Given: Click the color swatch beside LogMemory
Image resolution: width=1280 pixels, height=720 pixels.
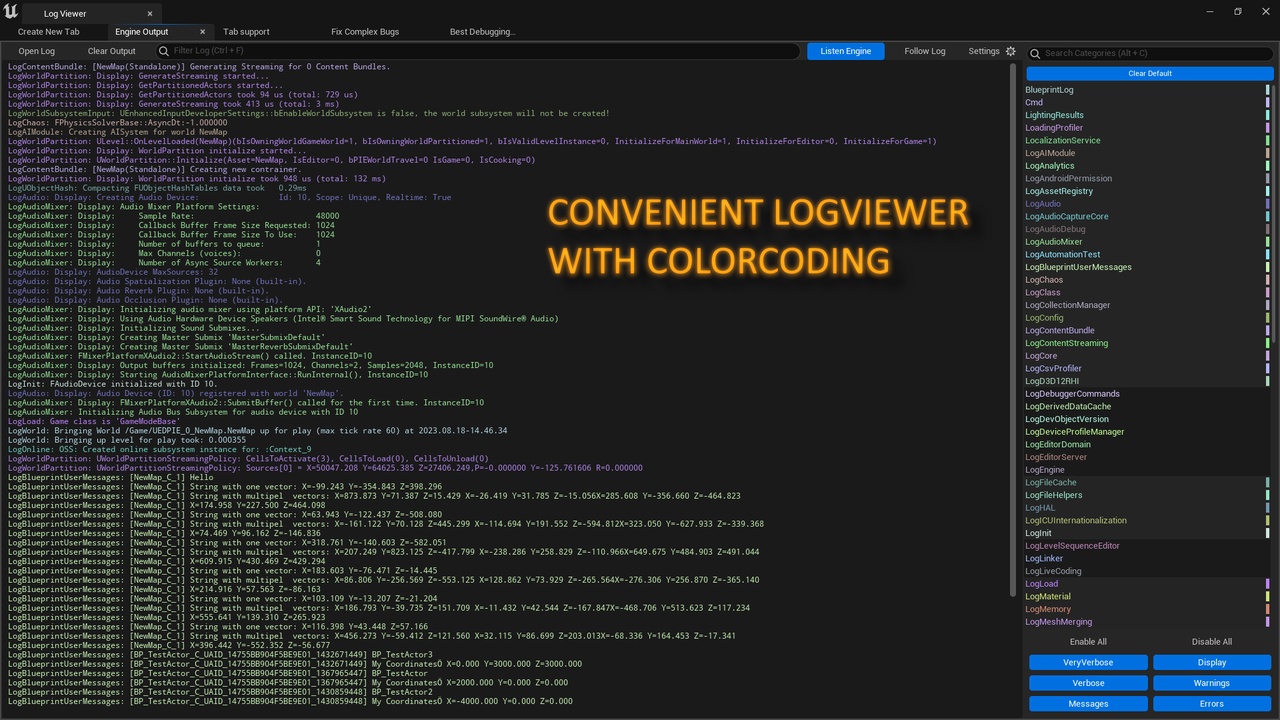Looking at the screenshot, I should [1268, 609].
